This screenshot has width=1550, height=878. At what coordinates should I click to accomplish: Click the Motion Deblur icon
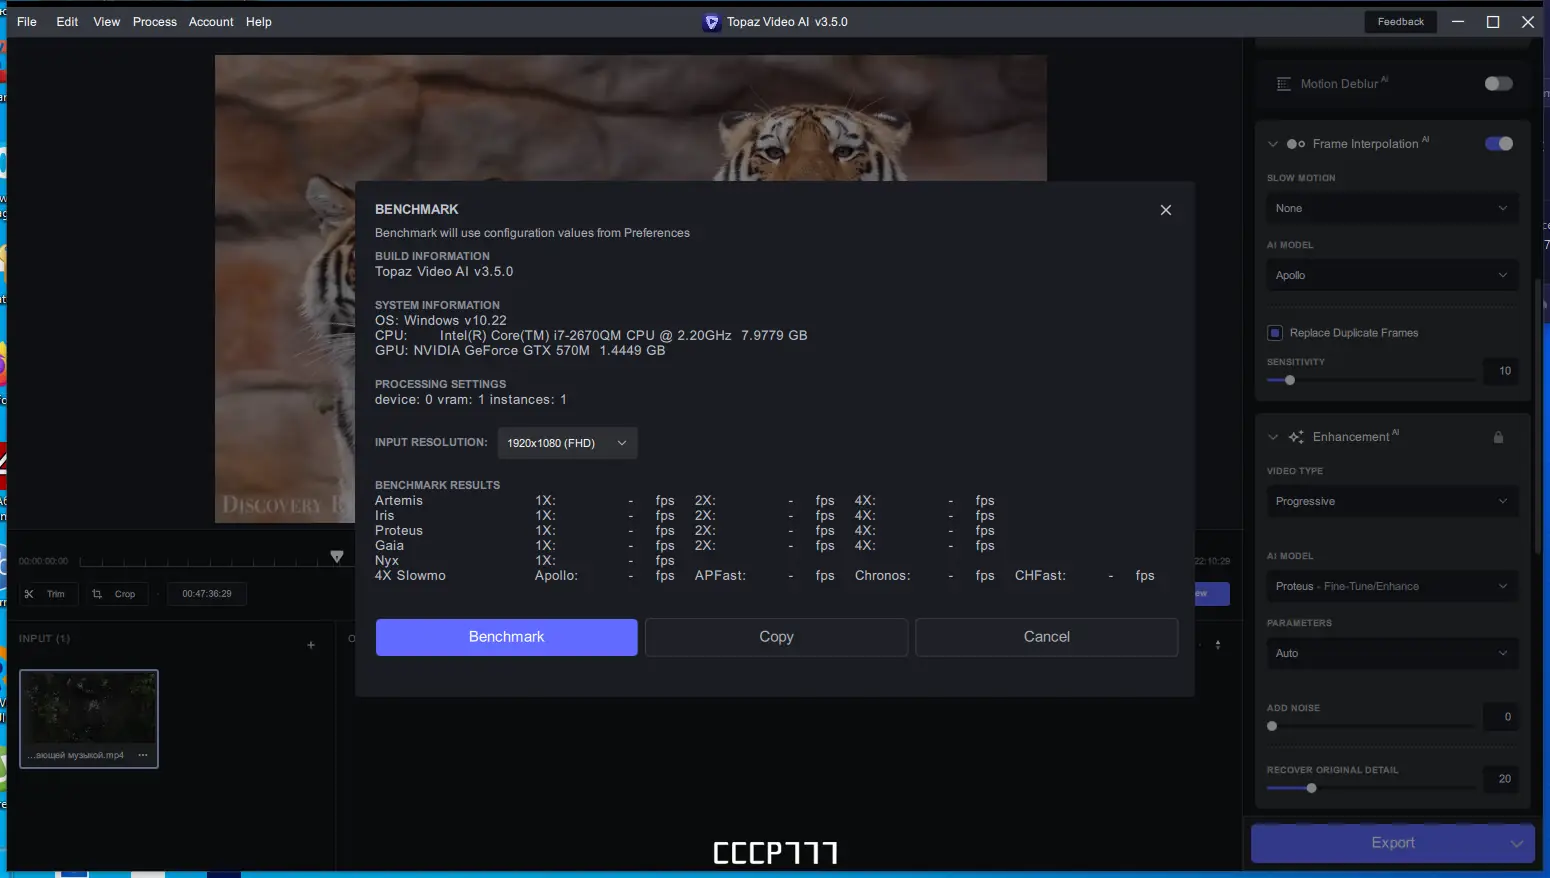[x=1284, y=84]
